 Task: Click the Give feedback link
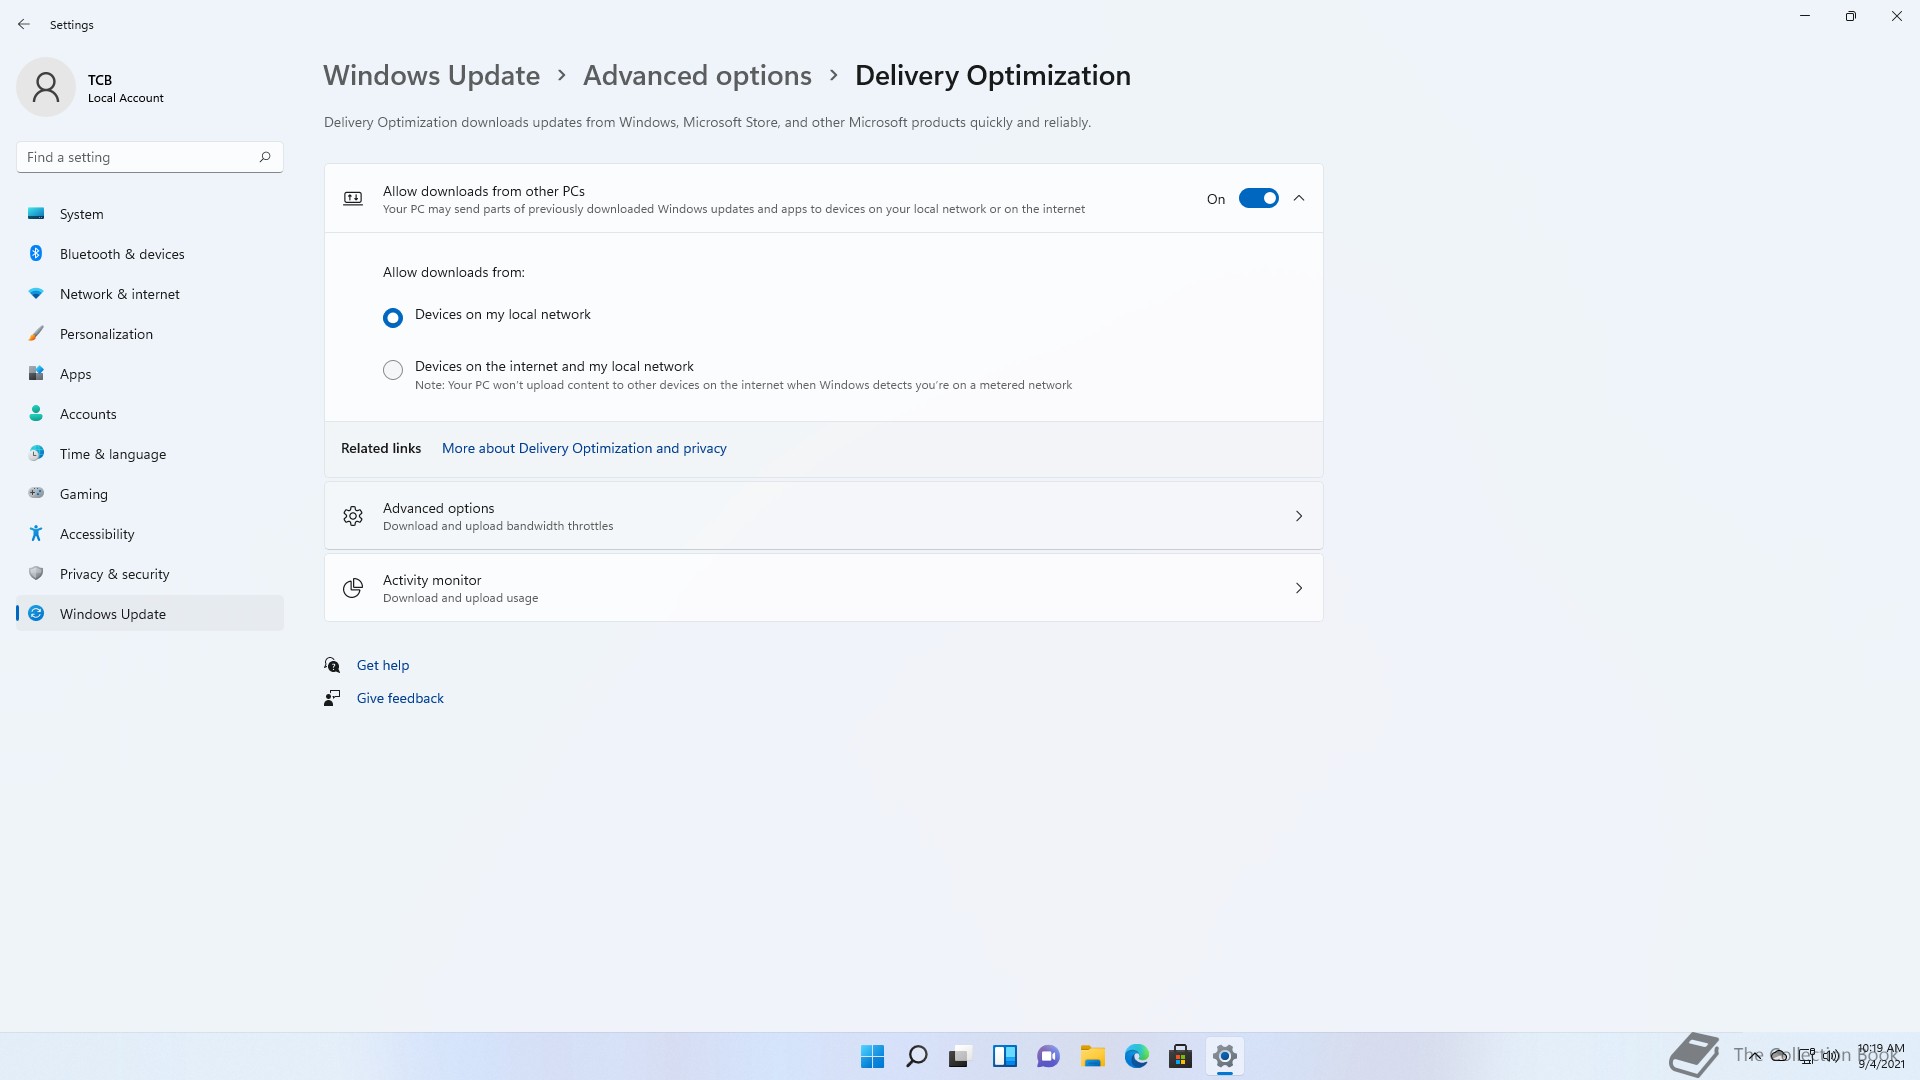tap(400, 698)
